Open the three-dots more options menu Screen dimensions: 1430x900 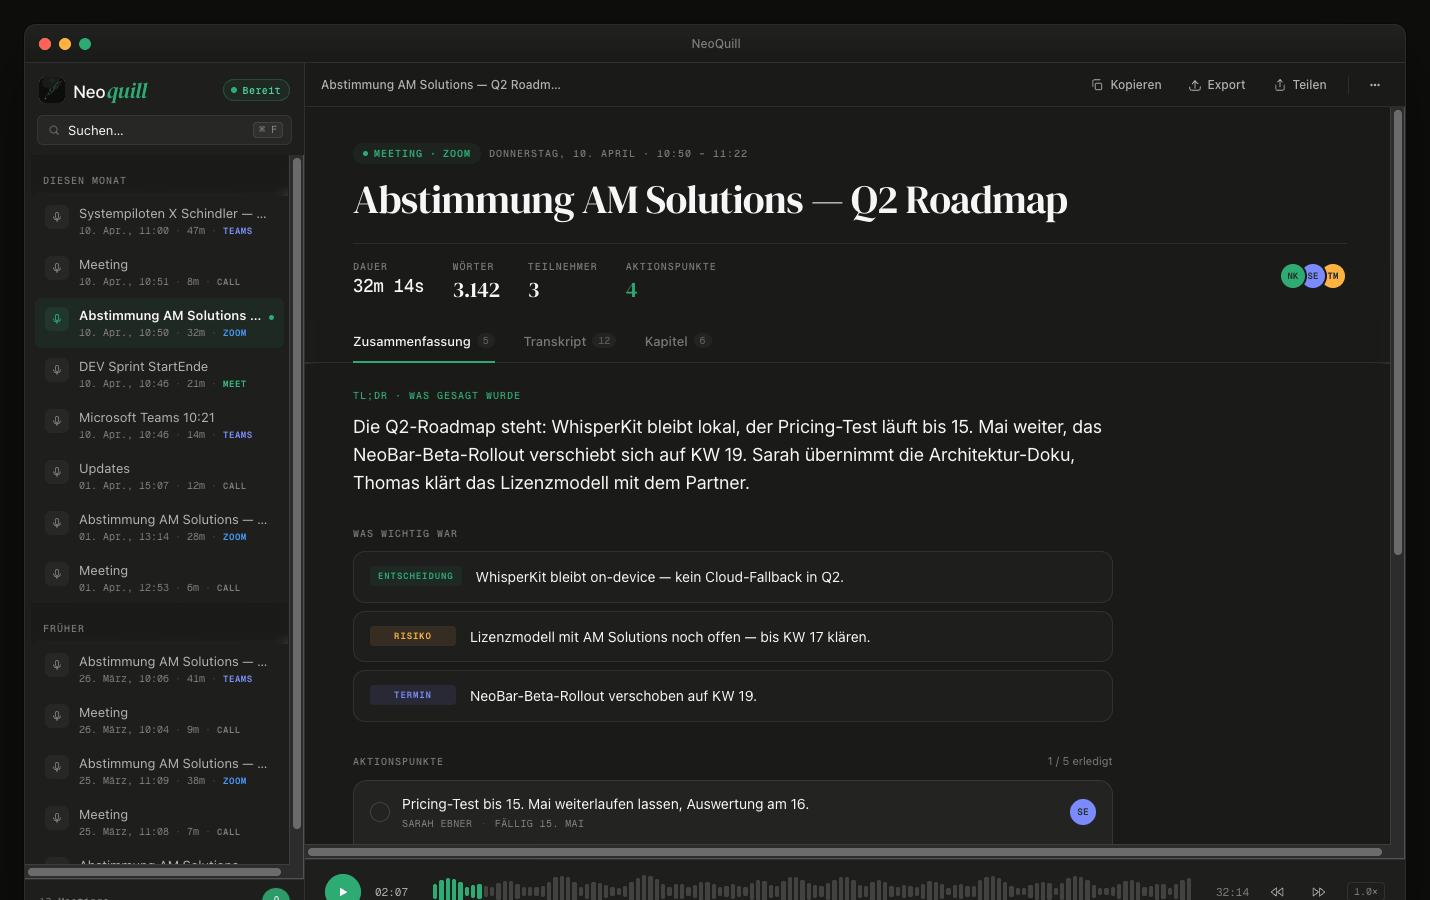click(x=1375, y=85)
